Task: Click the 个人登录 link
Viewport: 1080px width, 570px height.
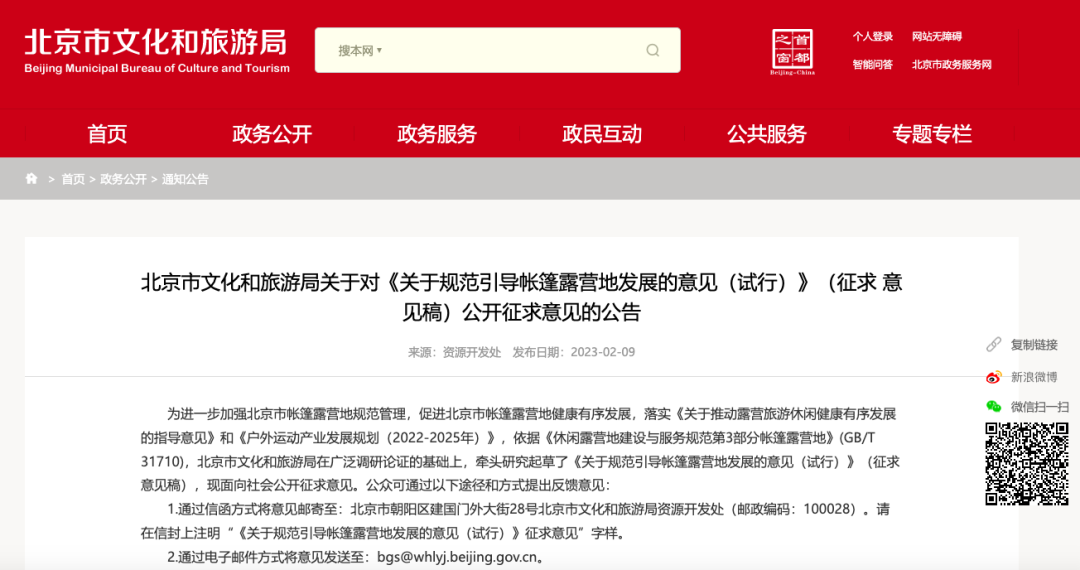Action: point(872,37)
